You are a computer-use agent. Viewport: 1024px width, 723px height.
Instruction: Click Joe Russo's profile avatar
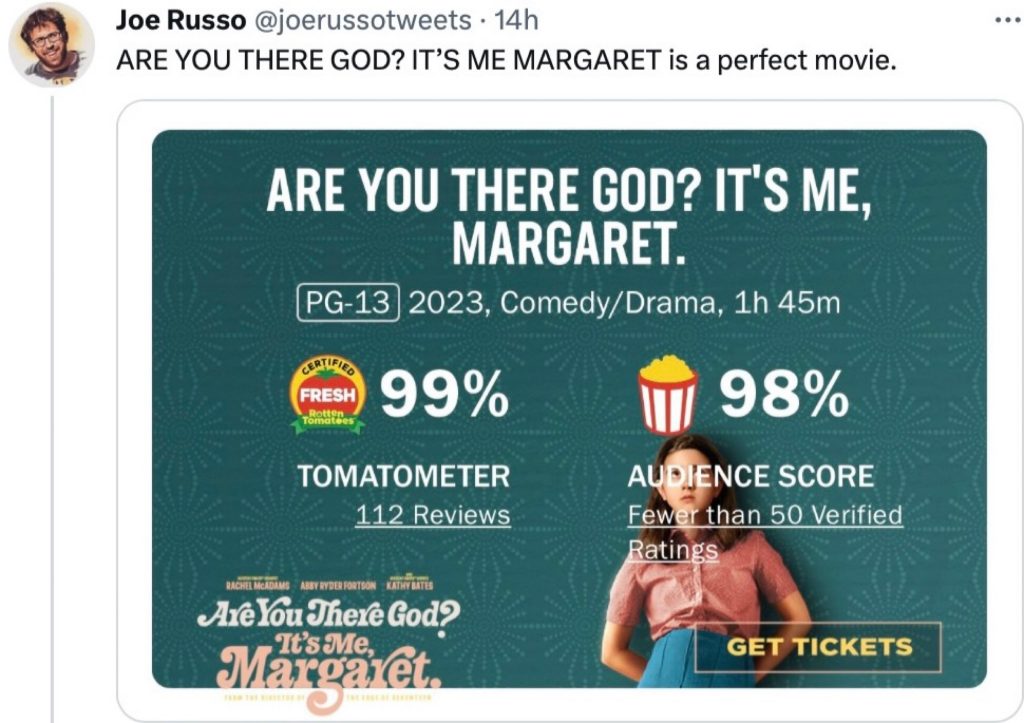[x=51, y=44]
